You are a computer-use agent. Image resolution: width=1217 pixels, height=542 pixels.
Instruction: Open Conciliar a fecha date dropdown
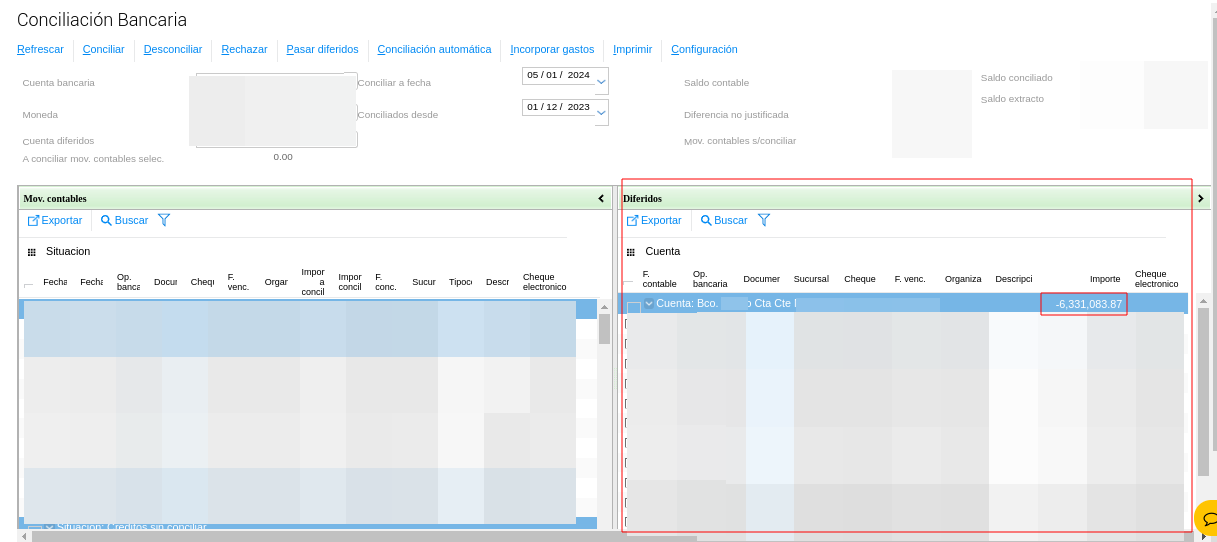[601, 81]
